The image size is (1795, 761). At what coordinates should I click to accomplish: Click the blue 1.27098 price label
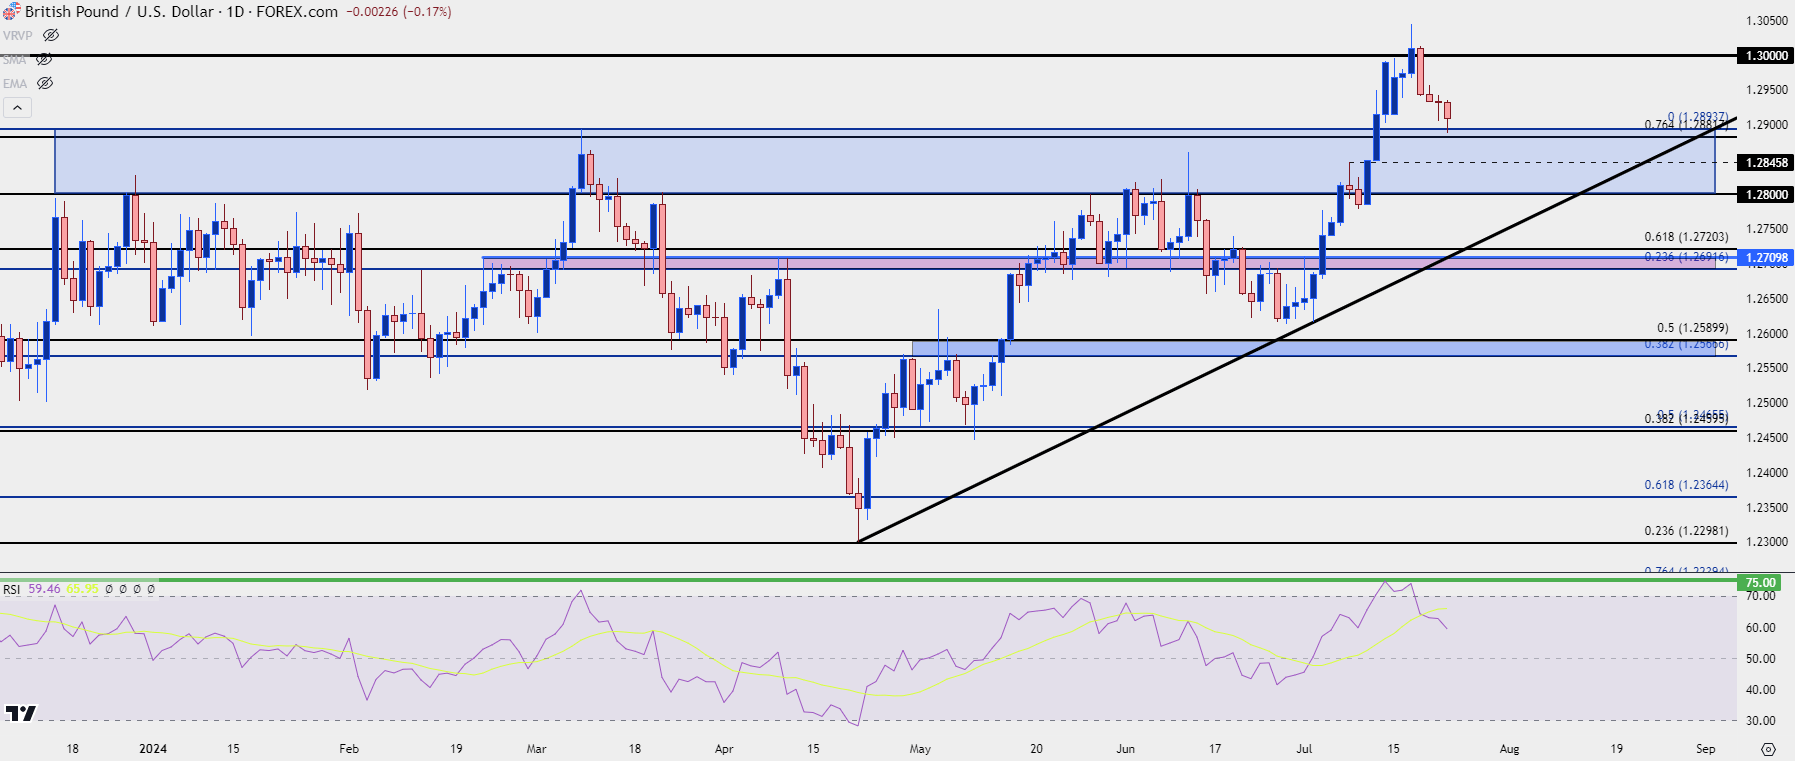pyautogui.click(x=1765, y=258)
